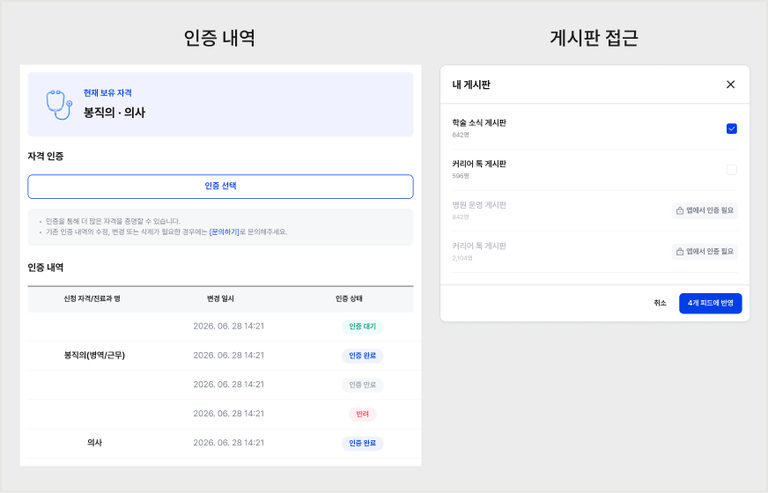Image resolution: width=768 pixels, height=493 pixels.
Task: Uncheck the 학술 소식 게시판 checkbox
Action: point(732,129)
